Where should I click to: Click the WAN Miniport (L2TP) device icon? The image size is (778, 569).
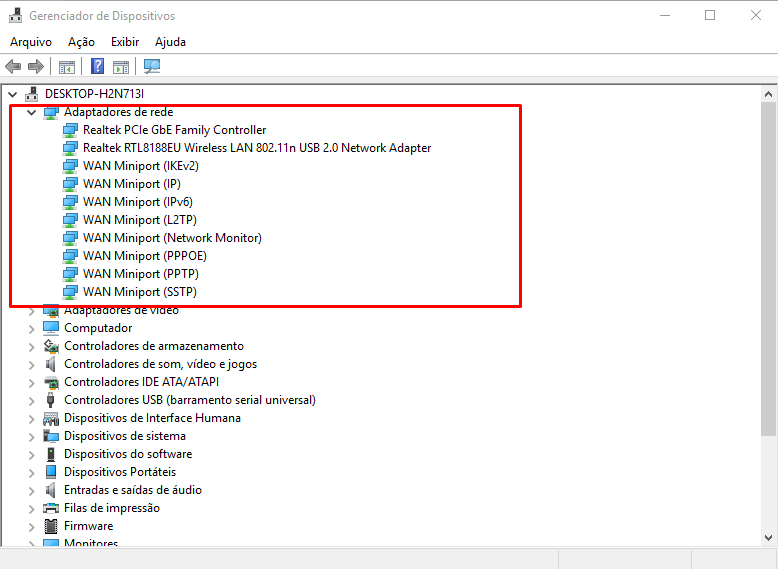click(x=70, y=220)
